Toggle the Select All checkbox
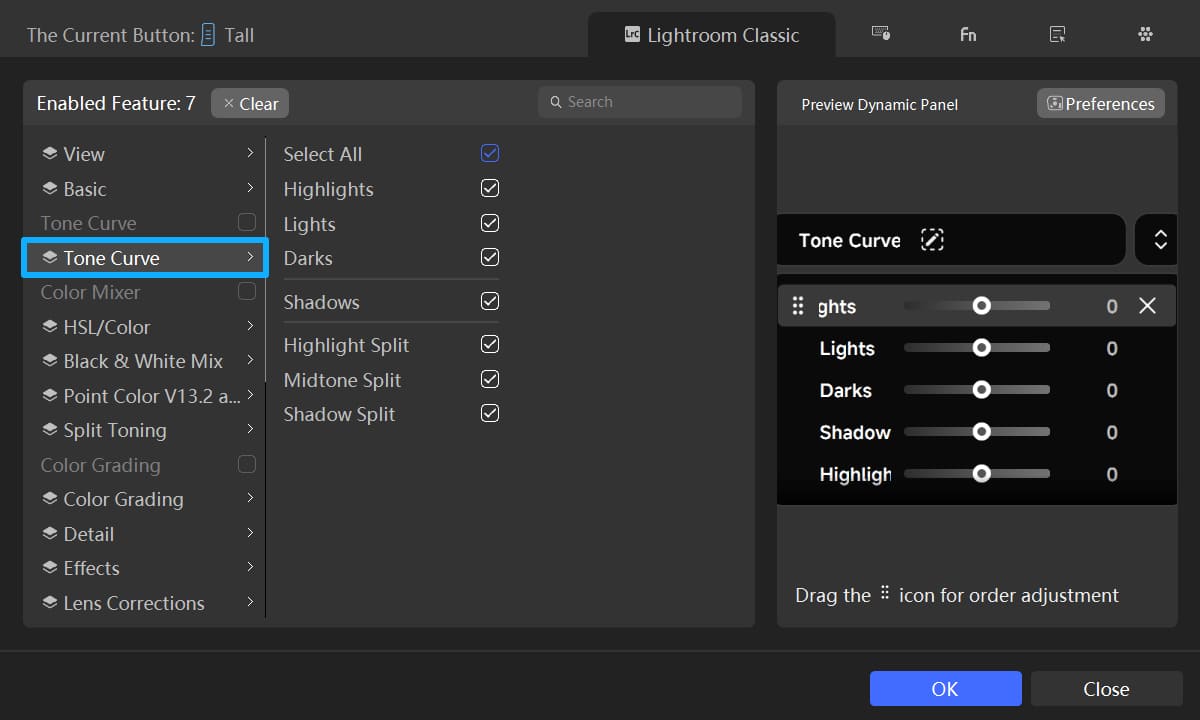The height and width of the screenshot is (720, 1200). [490, 153]
